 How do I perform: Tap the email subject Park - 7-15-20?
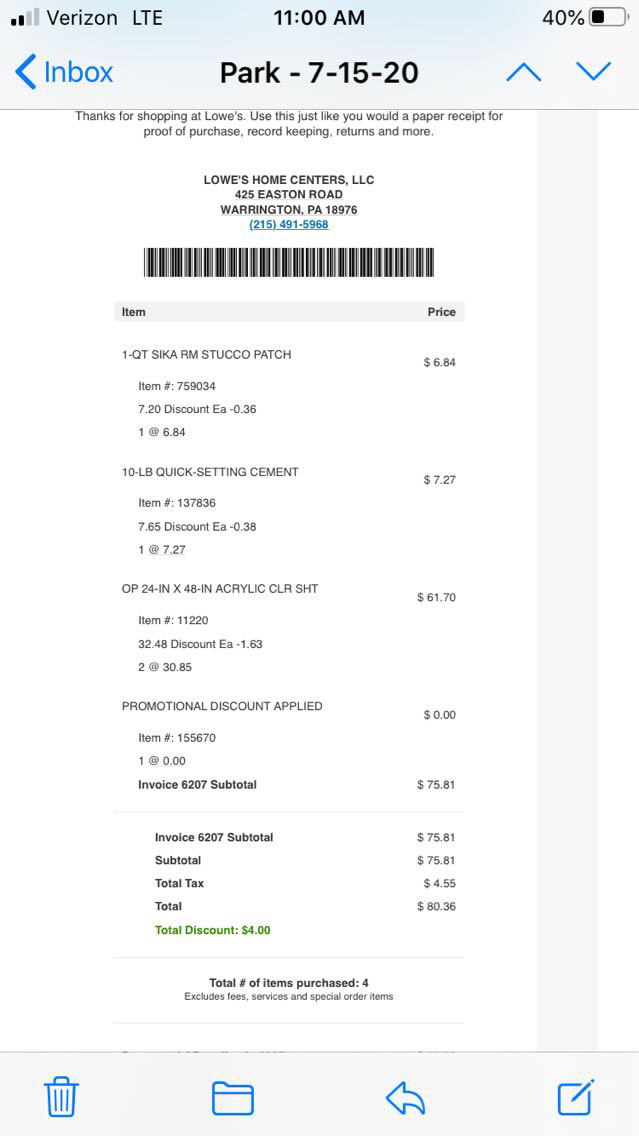319,73
